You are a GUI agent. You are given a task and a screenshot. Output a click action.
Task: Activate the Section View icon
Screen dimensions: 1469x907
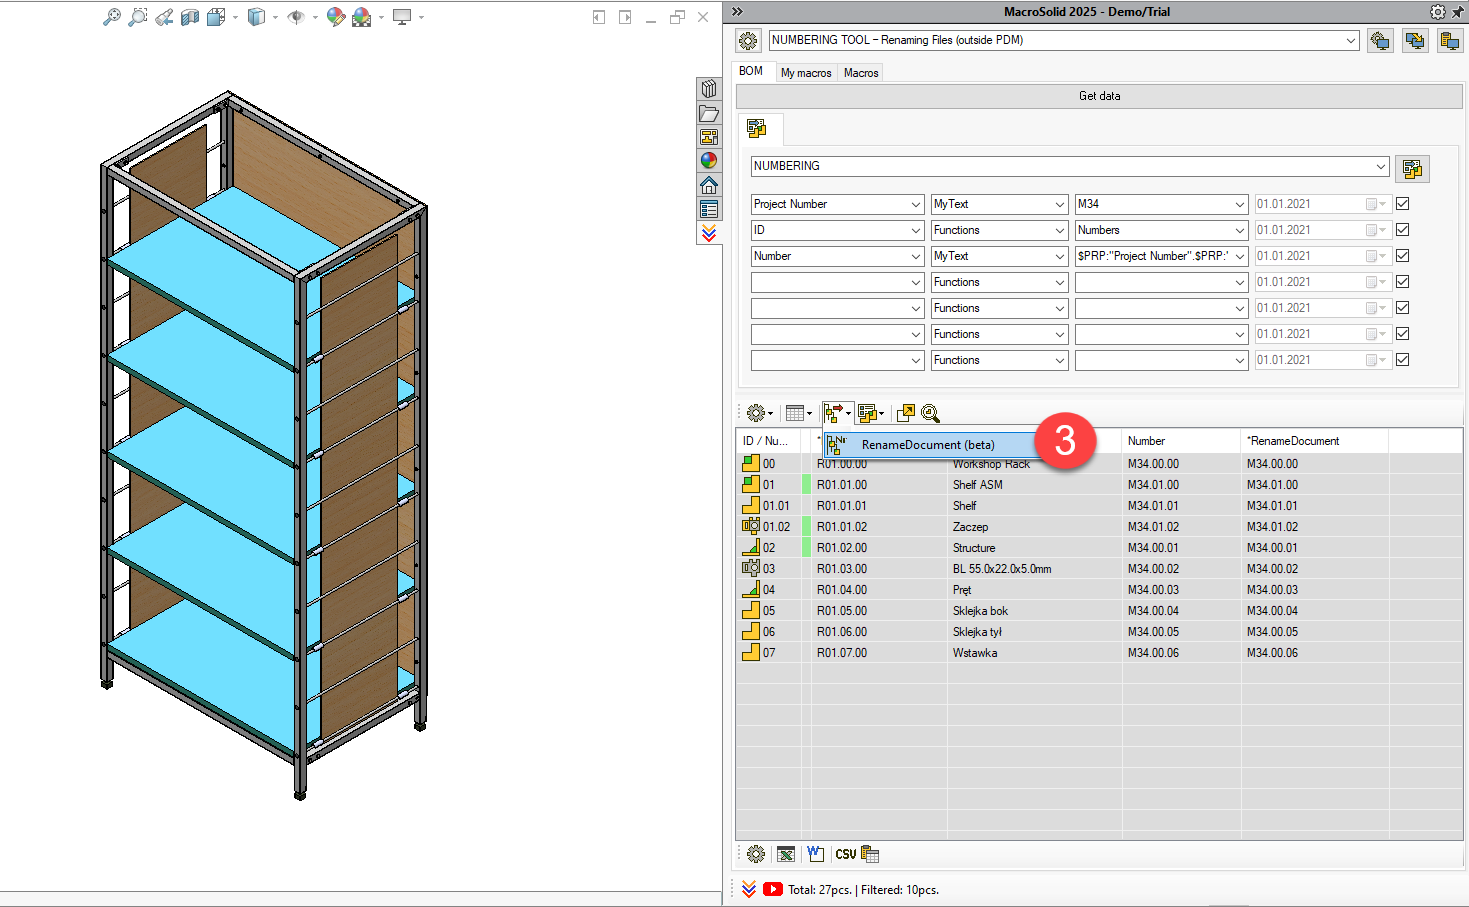[x=190, y=17]
